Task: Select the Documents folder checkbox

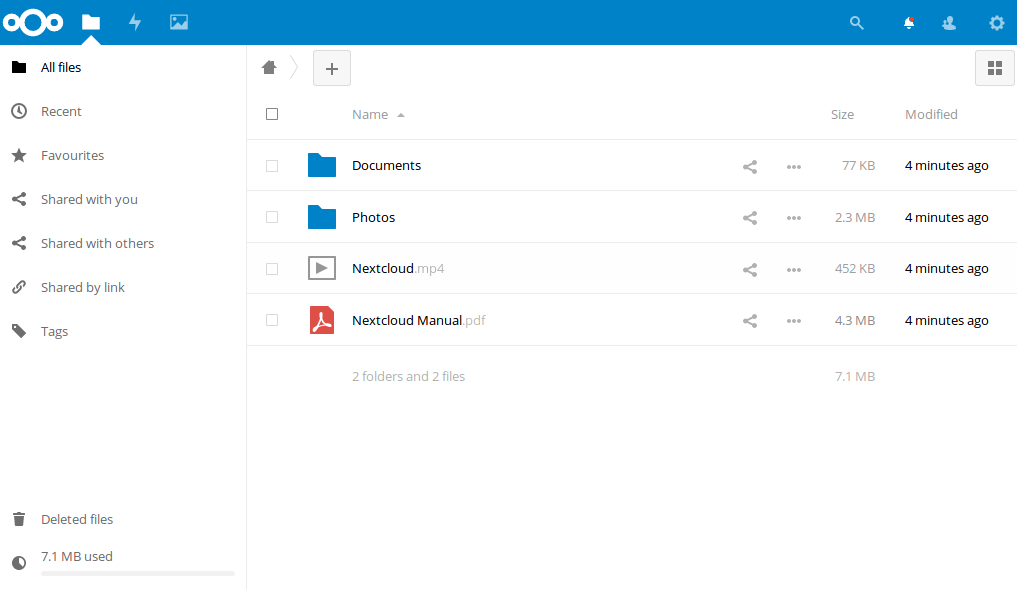Action: coord(272,166)
